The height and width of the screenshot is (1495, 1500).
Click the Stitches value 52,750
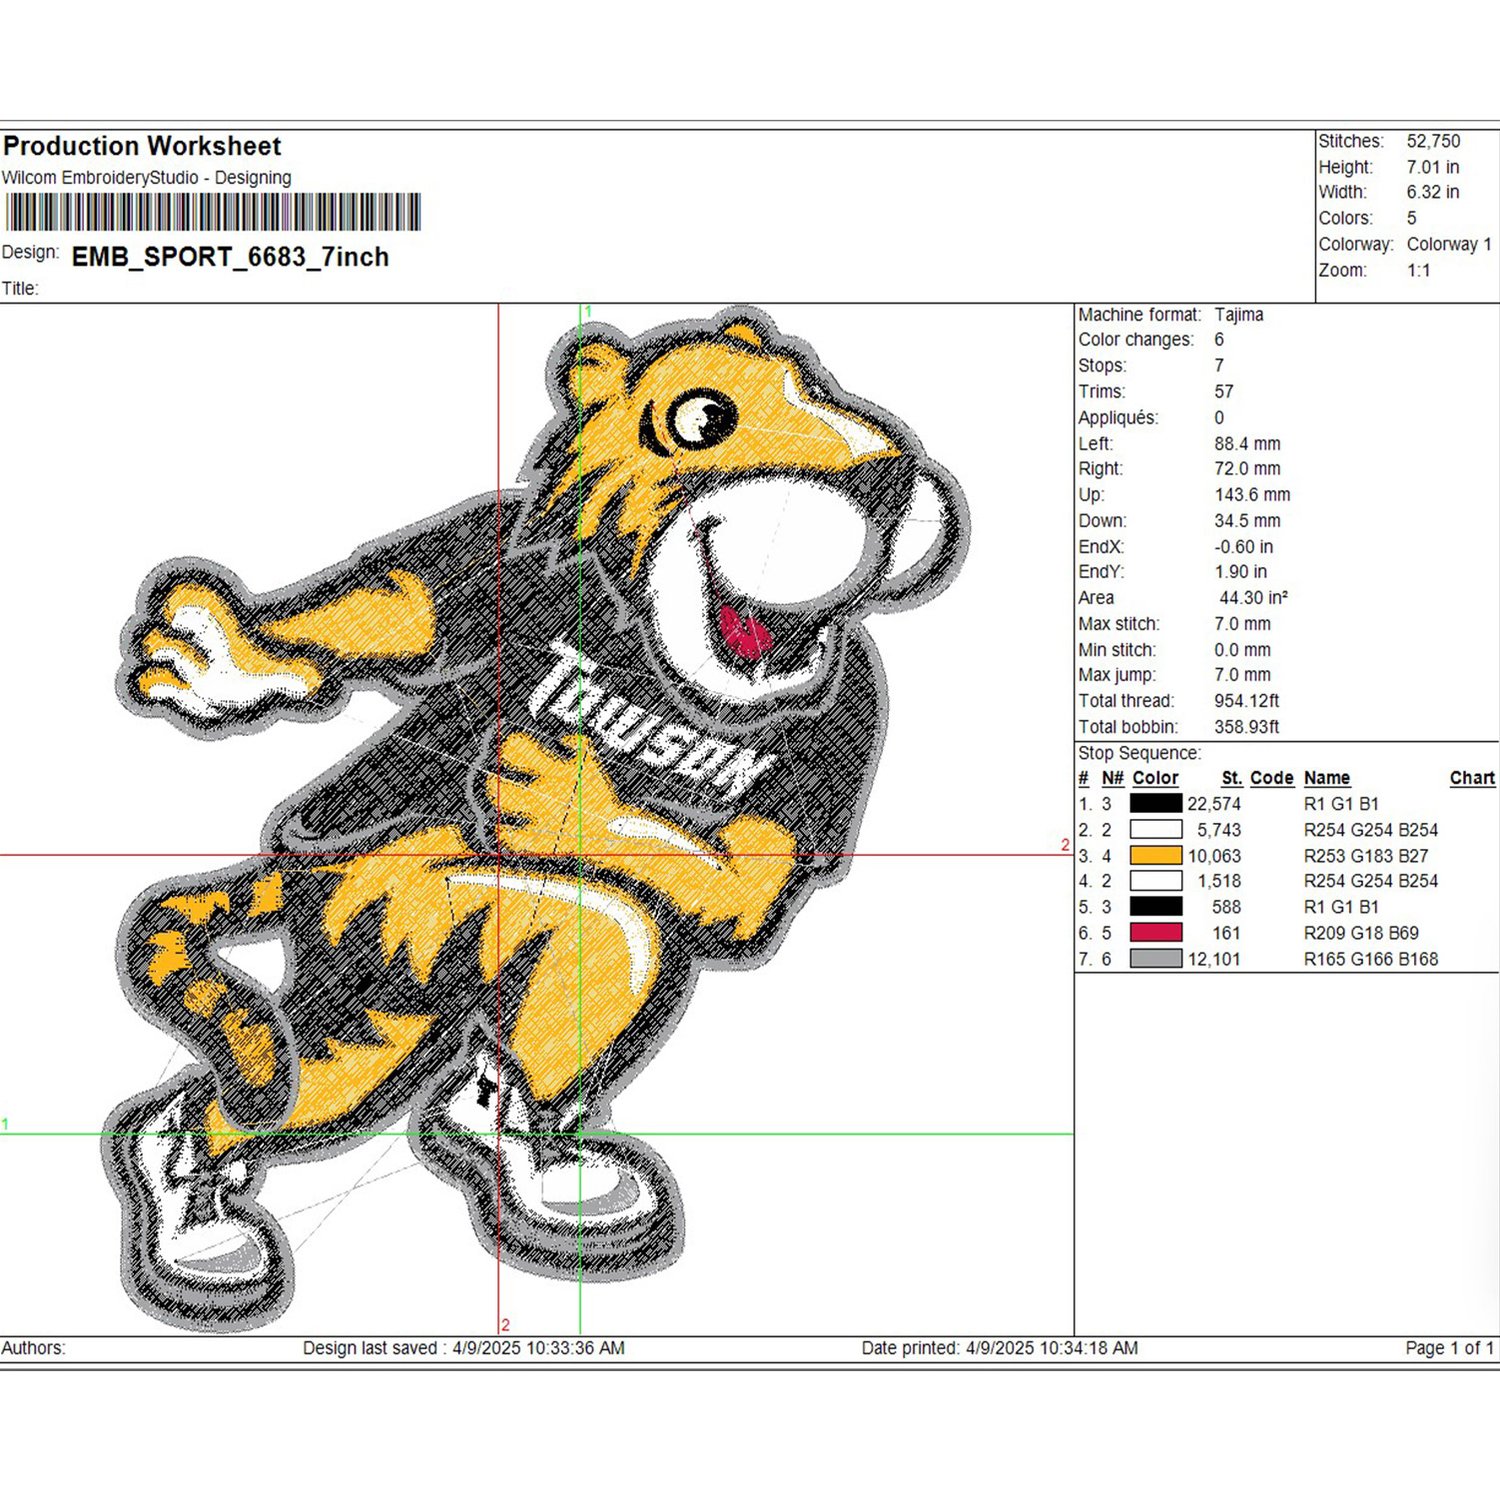[1433, 141]
